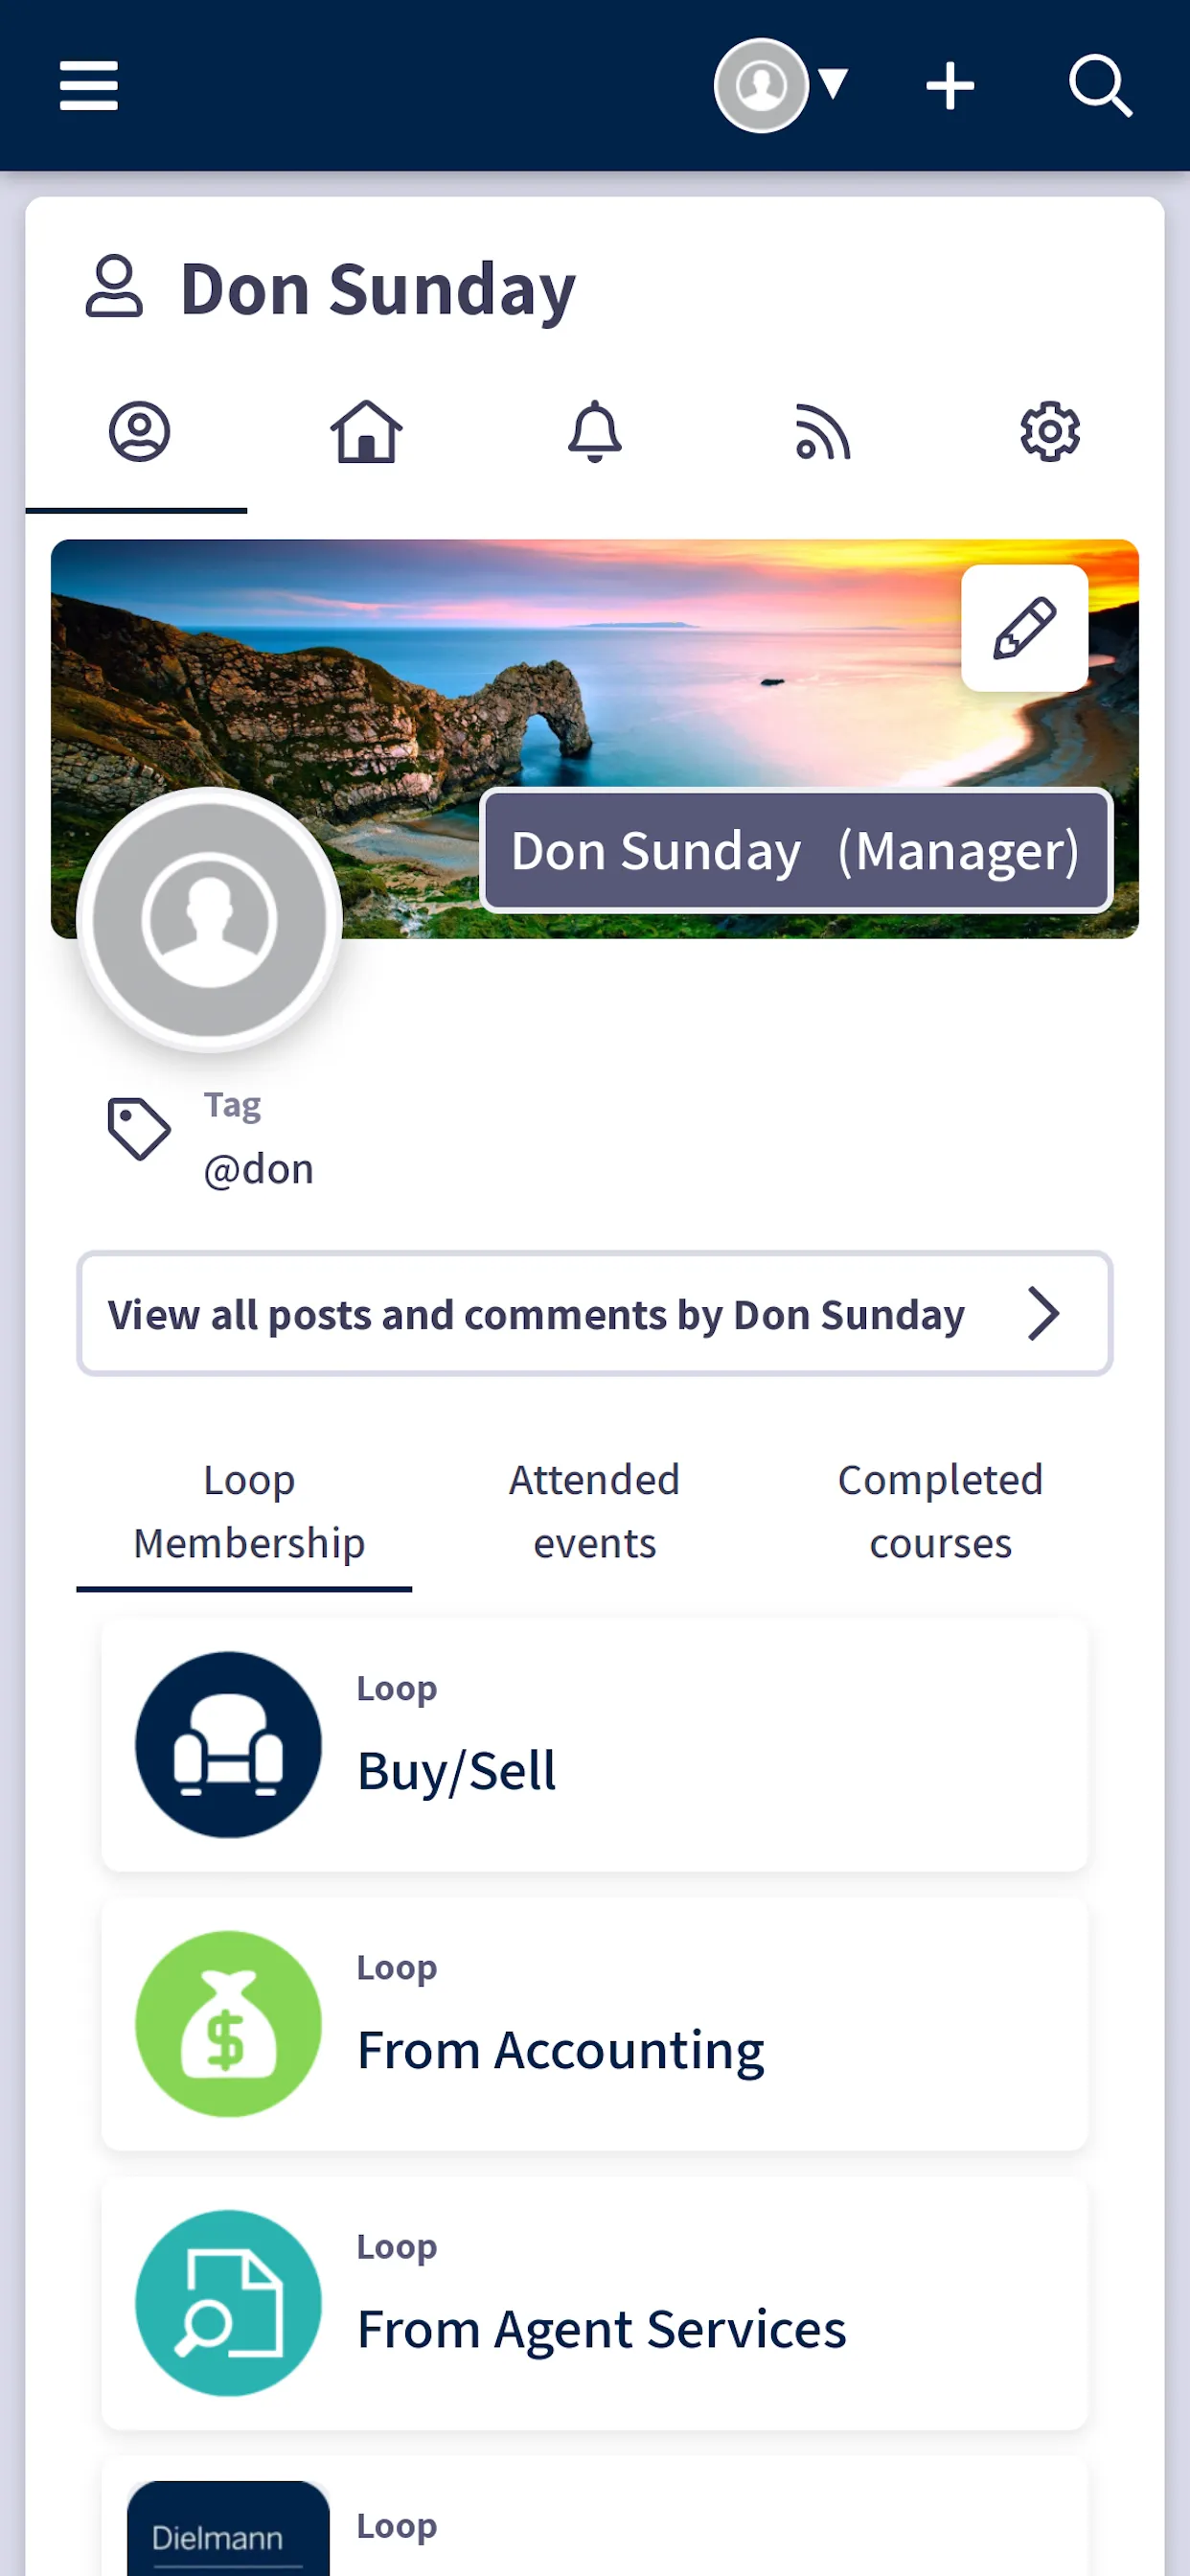Open notifications bell tab
The image size is (1190, 2576).
pos(595,433)
